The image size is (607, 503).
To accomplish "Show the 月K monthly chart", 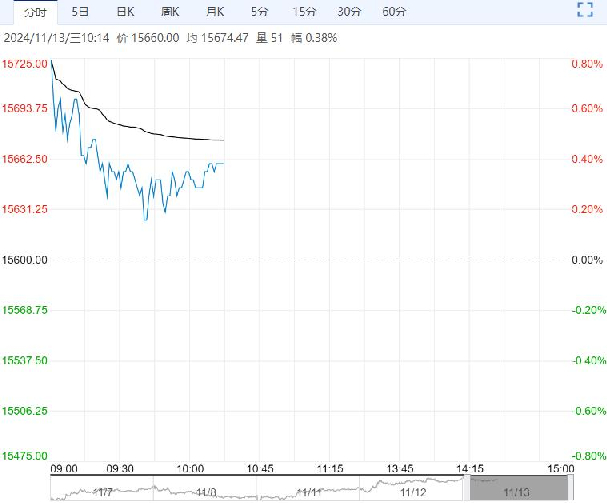I will (x=214, y=12).
